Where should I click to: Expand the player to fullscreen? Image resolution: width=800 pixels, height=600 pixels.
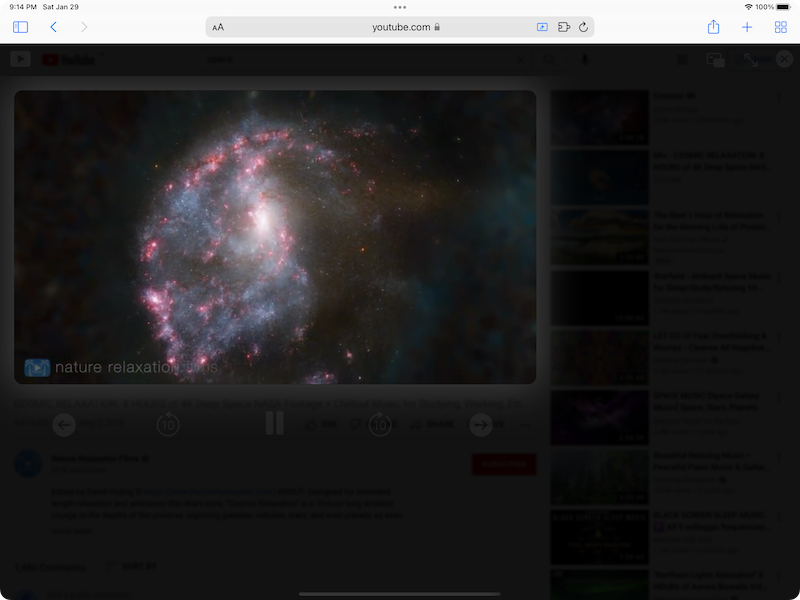[751, 60]
